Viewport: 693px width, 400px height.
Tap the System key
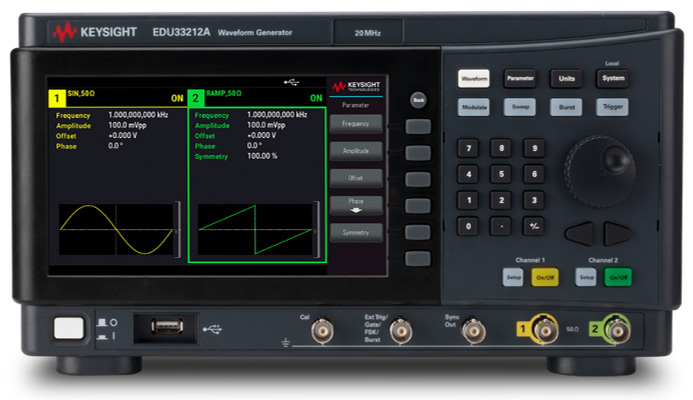pos(613,78)
